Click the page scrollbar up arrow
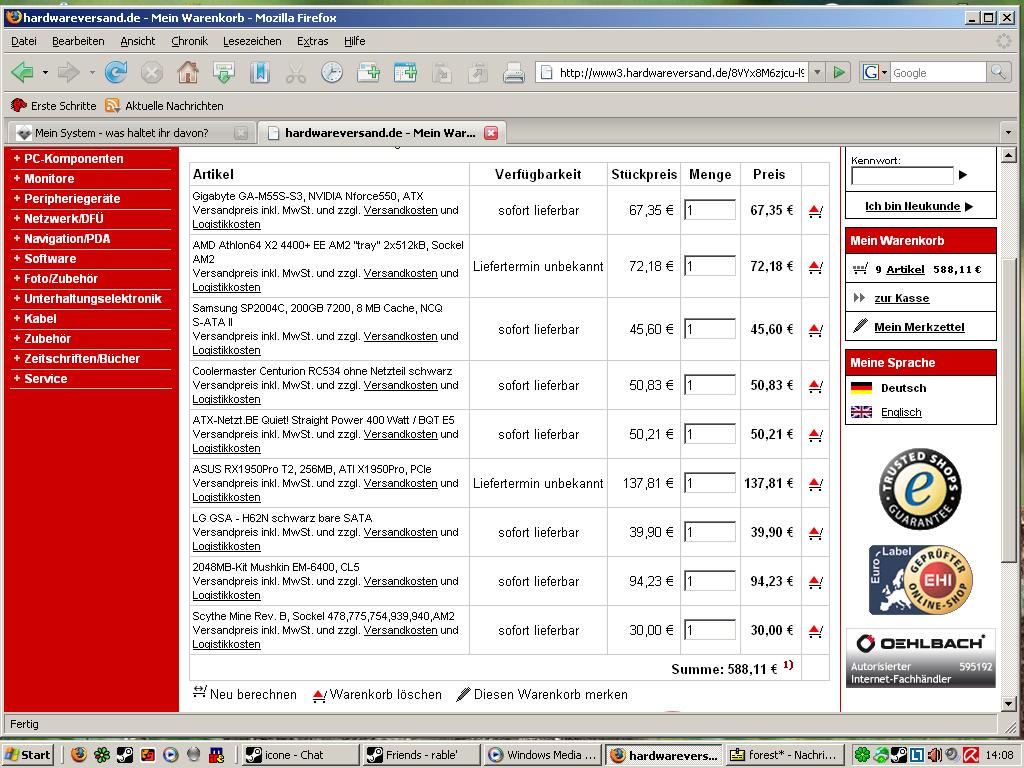Viewport: 1024px width, 768px height. [1008, 155]
